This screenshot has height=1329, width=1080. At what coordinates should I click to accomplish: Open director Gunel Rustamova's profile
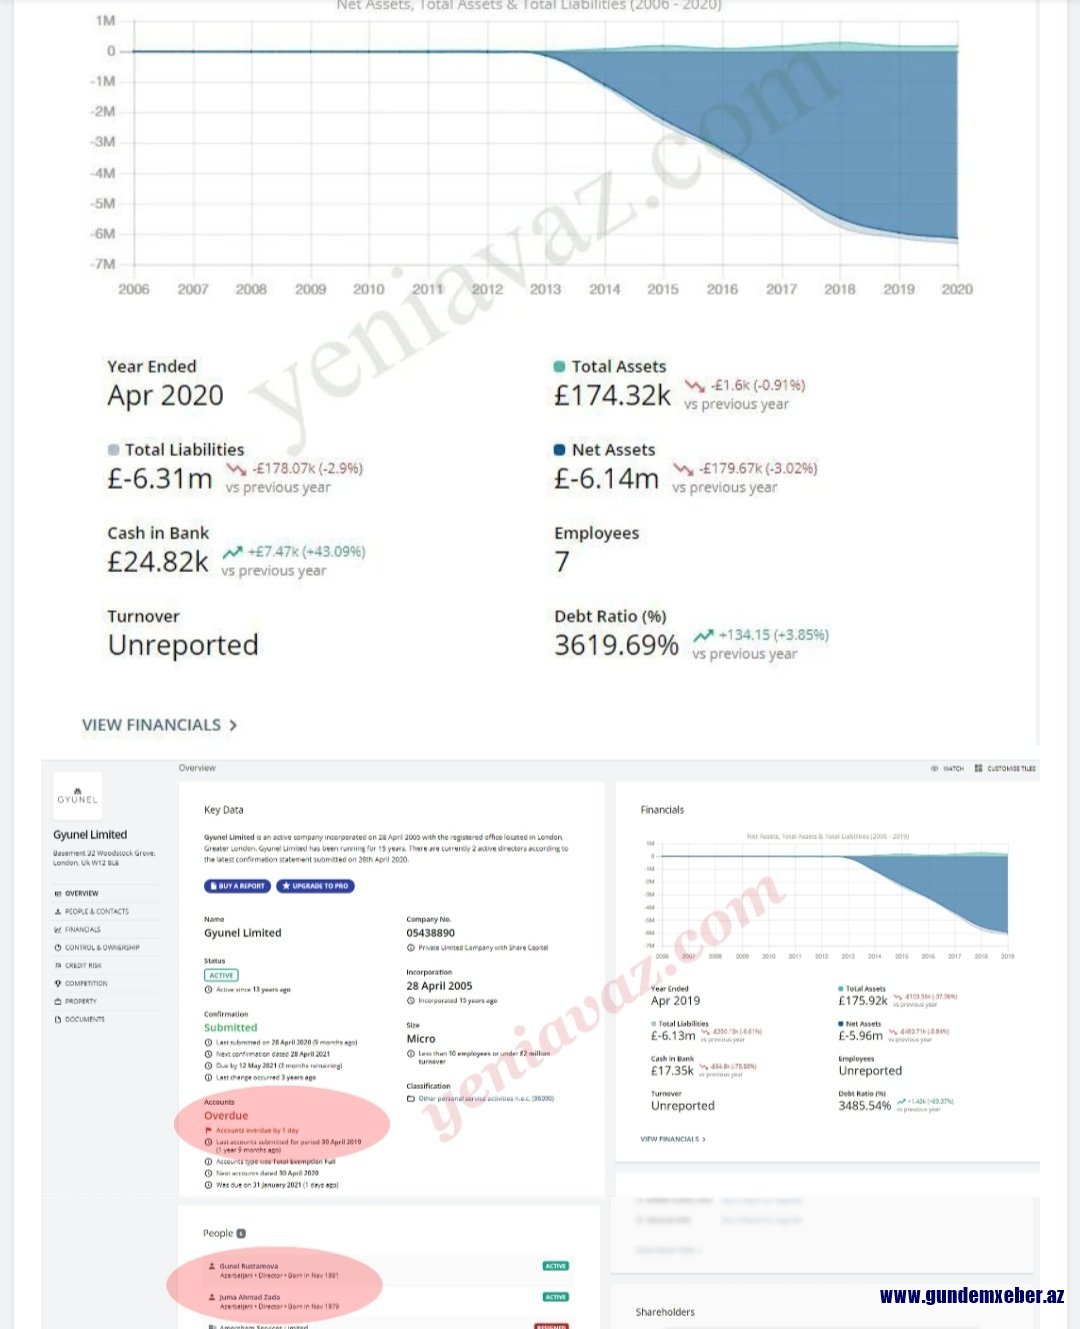point(249,1266)
